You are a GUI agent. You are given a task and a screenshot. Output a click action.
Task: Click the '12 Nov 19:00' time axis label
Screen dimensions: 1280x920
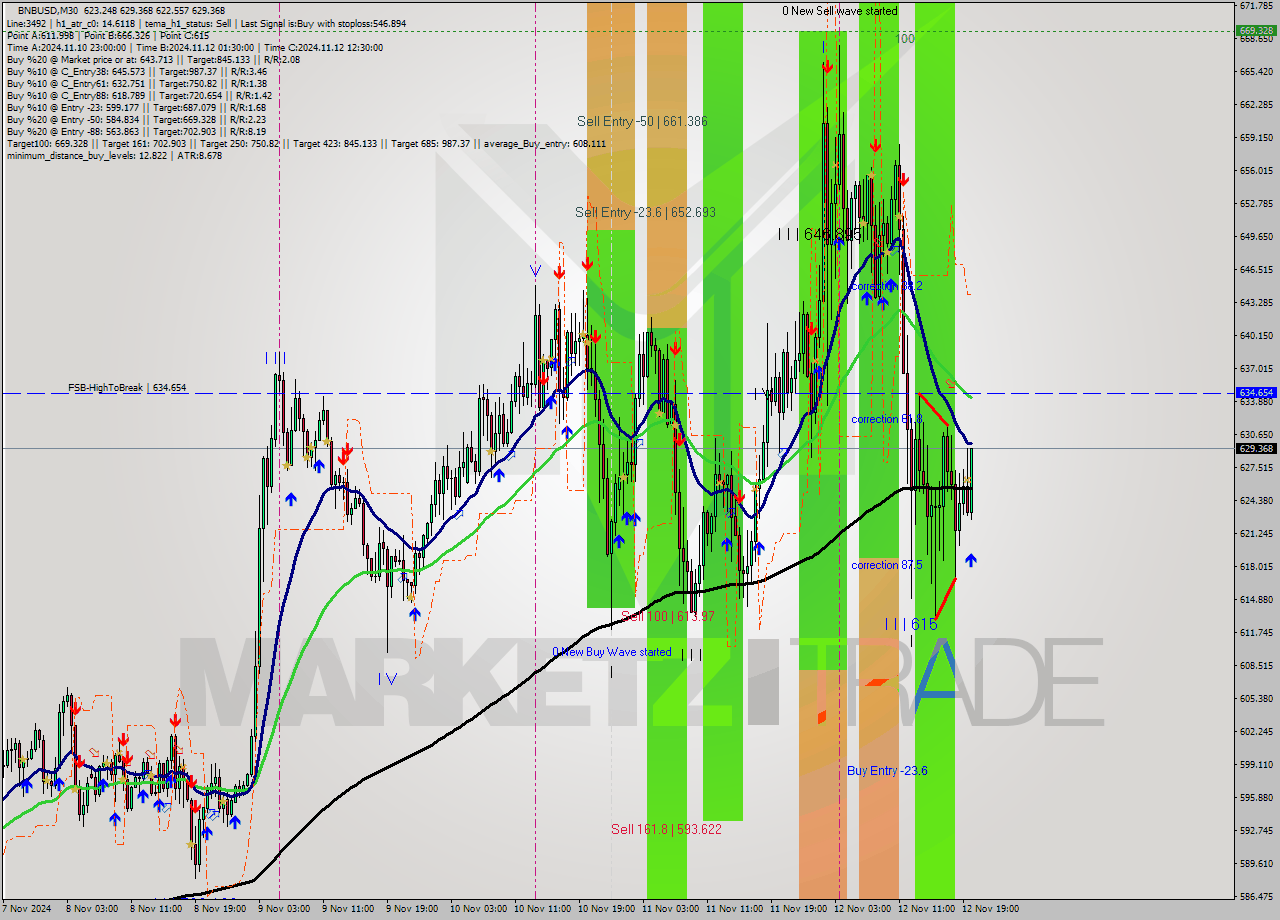pyautogui.click(x=990, y=909)
